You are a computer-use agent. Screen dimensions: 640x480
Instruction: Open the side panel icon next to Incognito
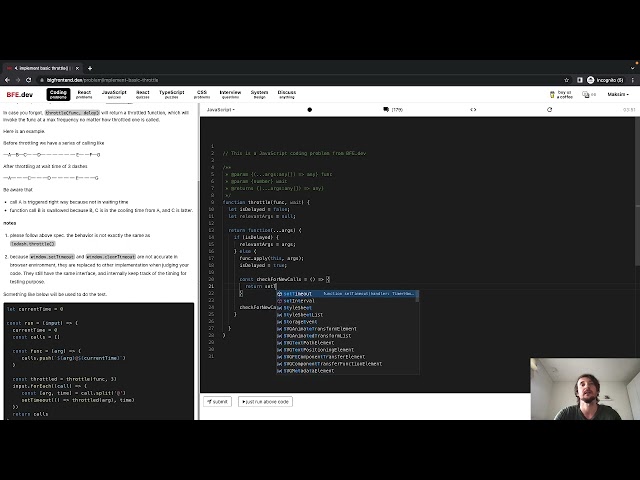tap(579, 80)
